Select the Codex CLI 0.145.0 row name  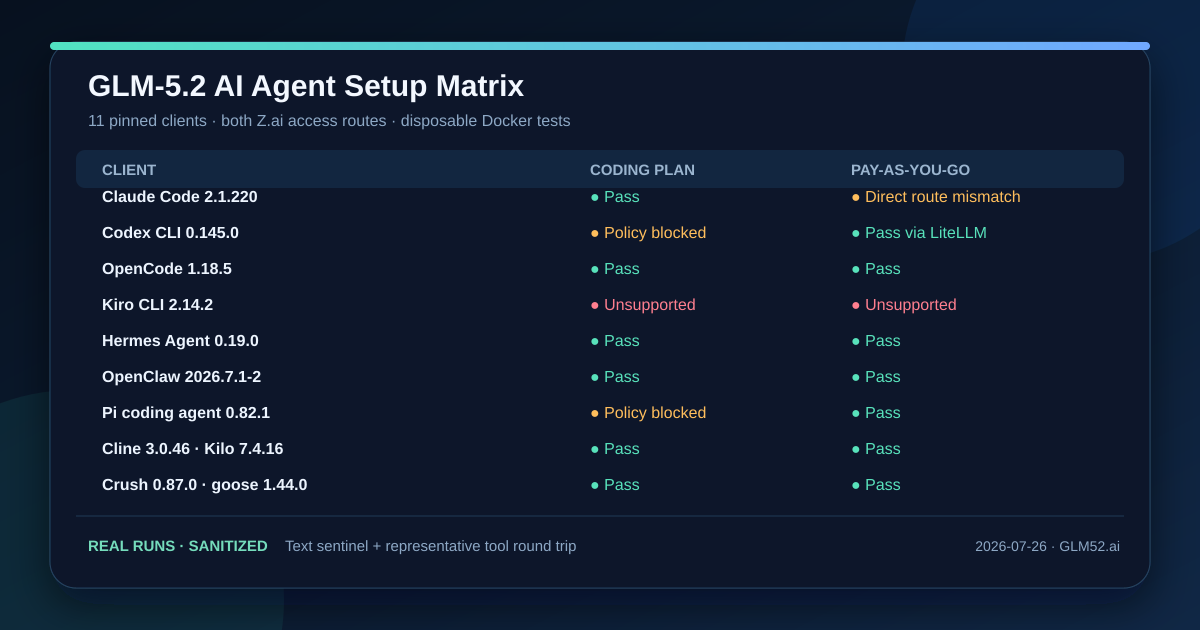[x=170, y=233]
